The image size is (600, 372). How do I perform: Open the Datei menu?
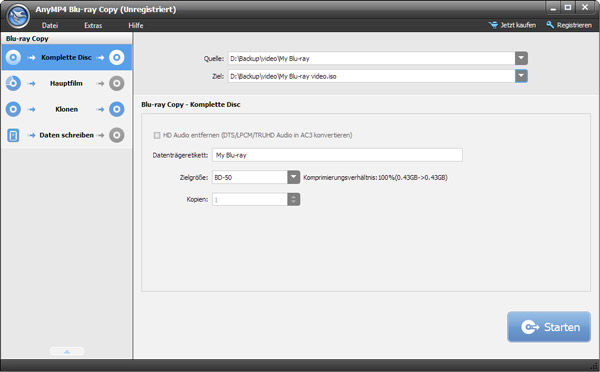coord(50,26)
